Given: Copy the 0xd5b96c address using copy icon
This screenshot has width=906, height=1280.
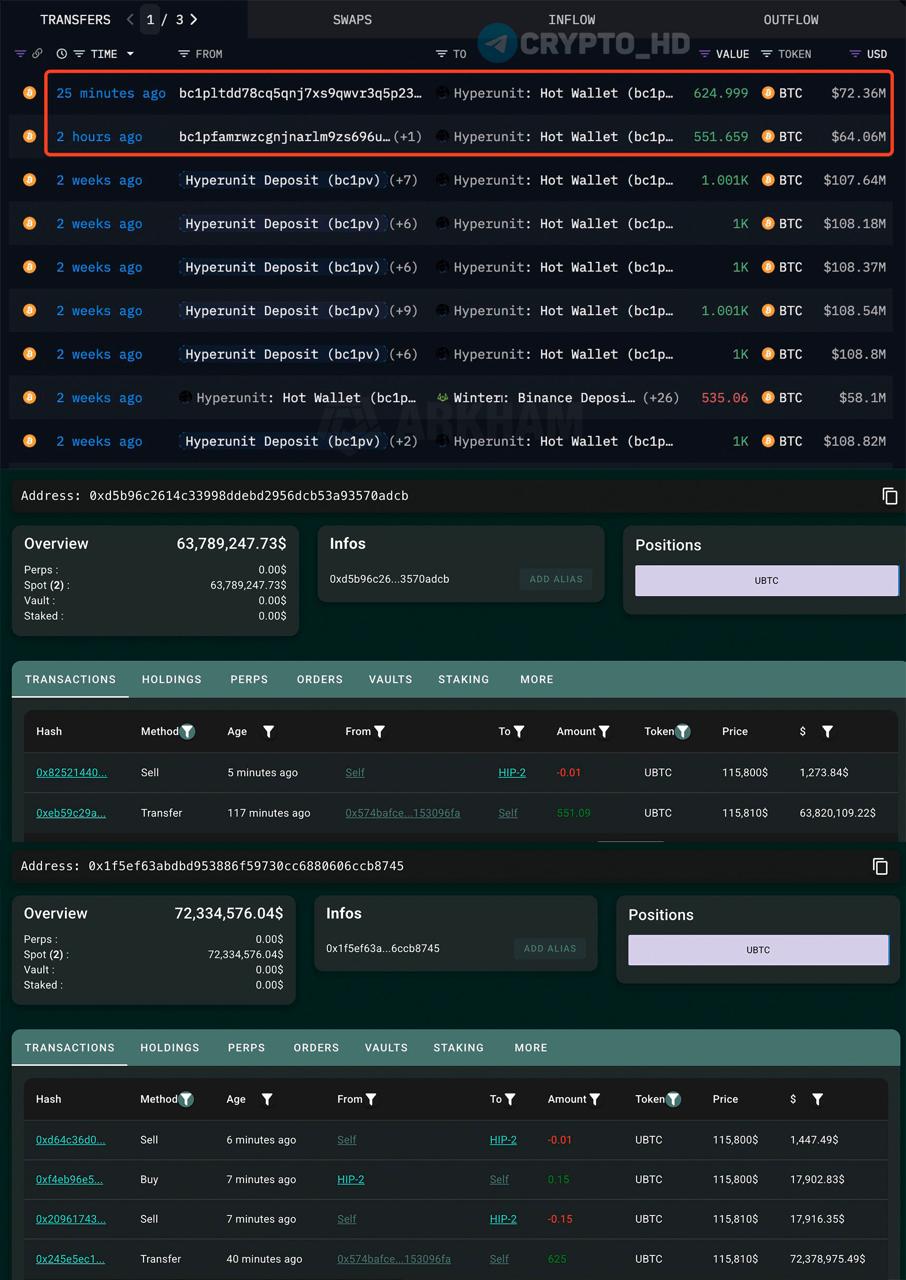Looking at the screenshot, I should click(889, 496).
